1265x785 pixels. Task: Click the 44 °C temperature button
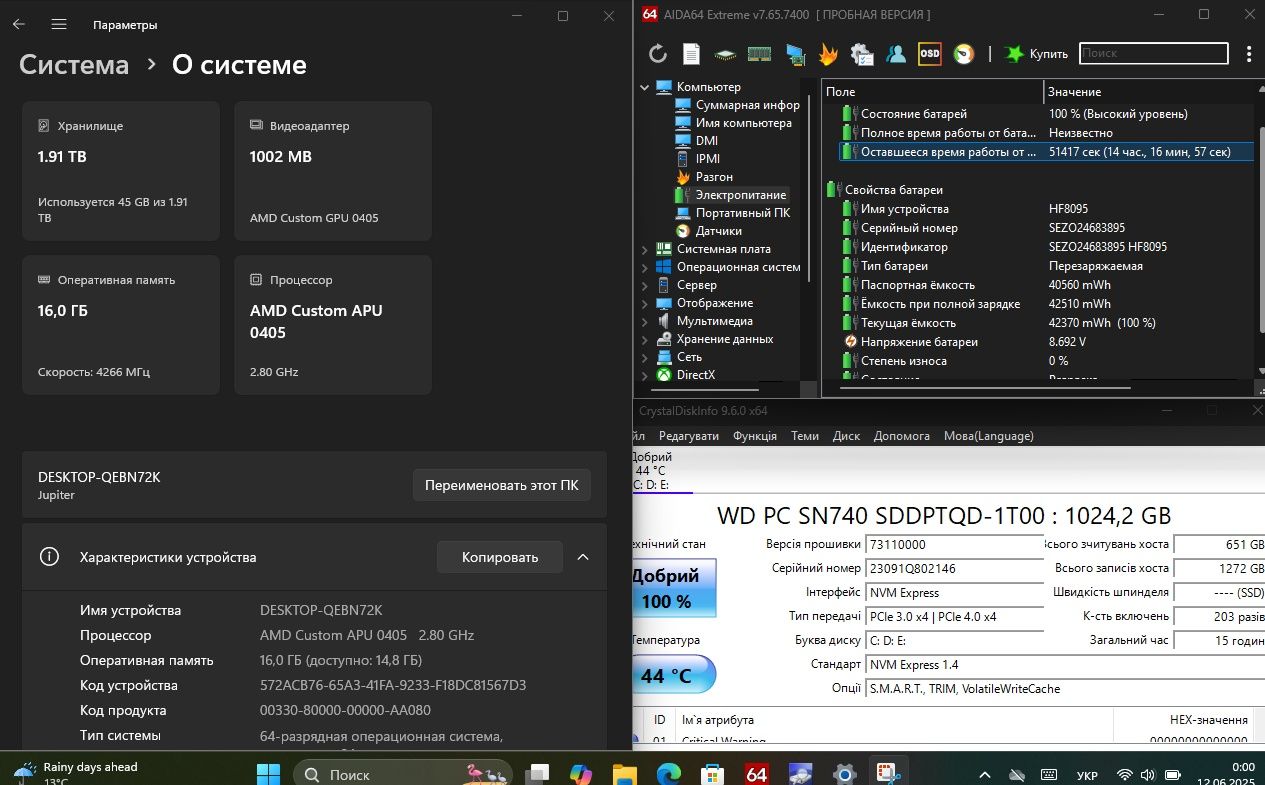(x=673, y=675)
